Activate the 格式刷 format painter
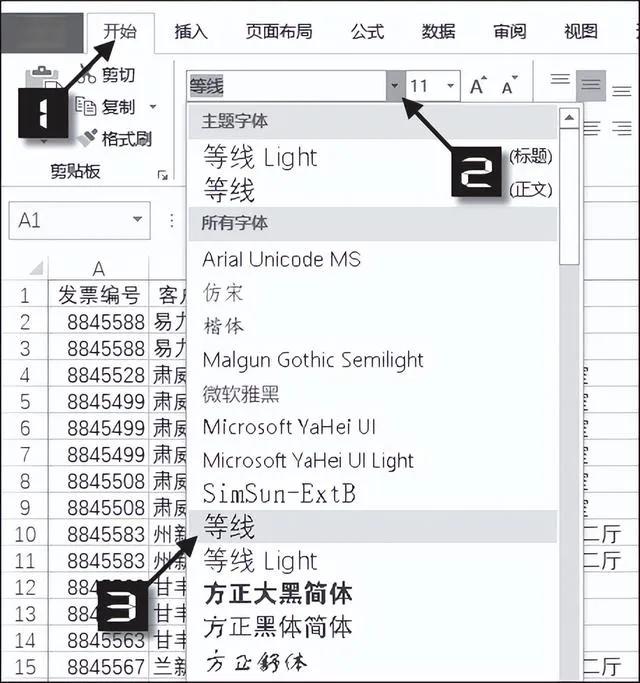The height and width of the screenshot is (683, 640). (115, 139)
